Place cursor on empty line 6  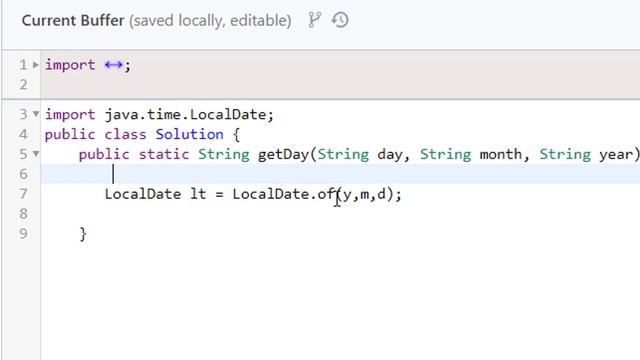340,174
